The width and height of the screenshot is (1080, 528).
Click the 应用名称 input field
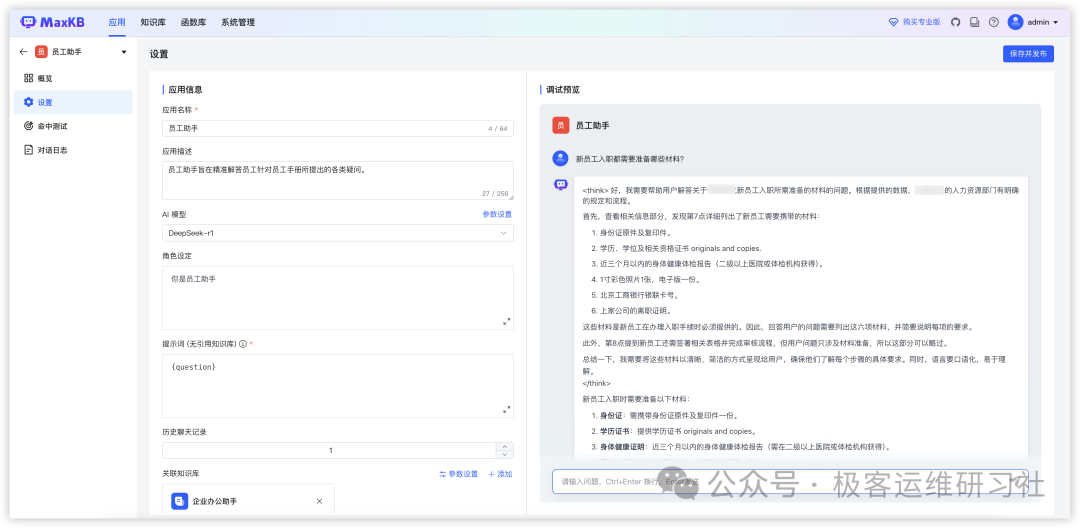coord(338,128)
